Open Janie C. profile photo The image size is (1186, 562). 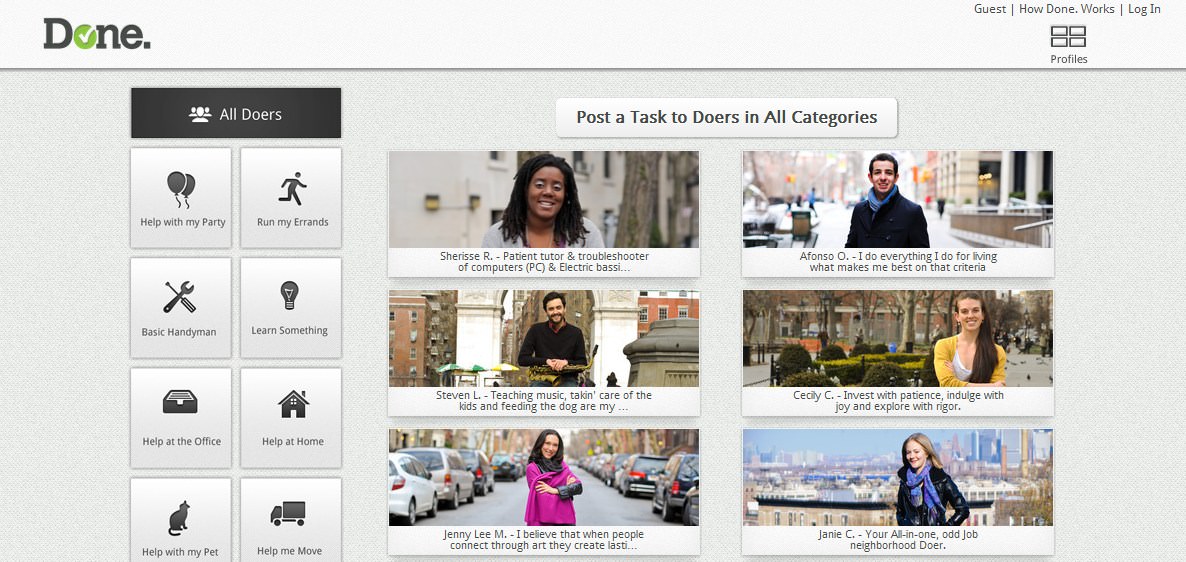[x=898, y=477]
